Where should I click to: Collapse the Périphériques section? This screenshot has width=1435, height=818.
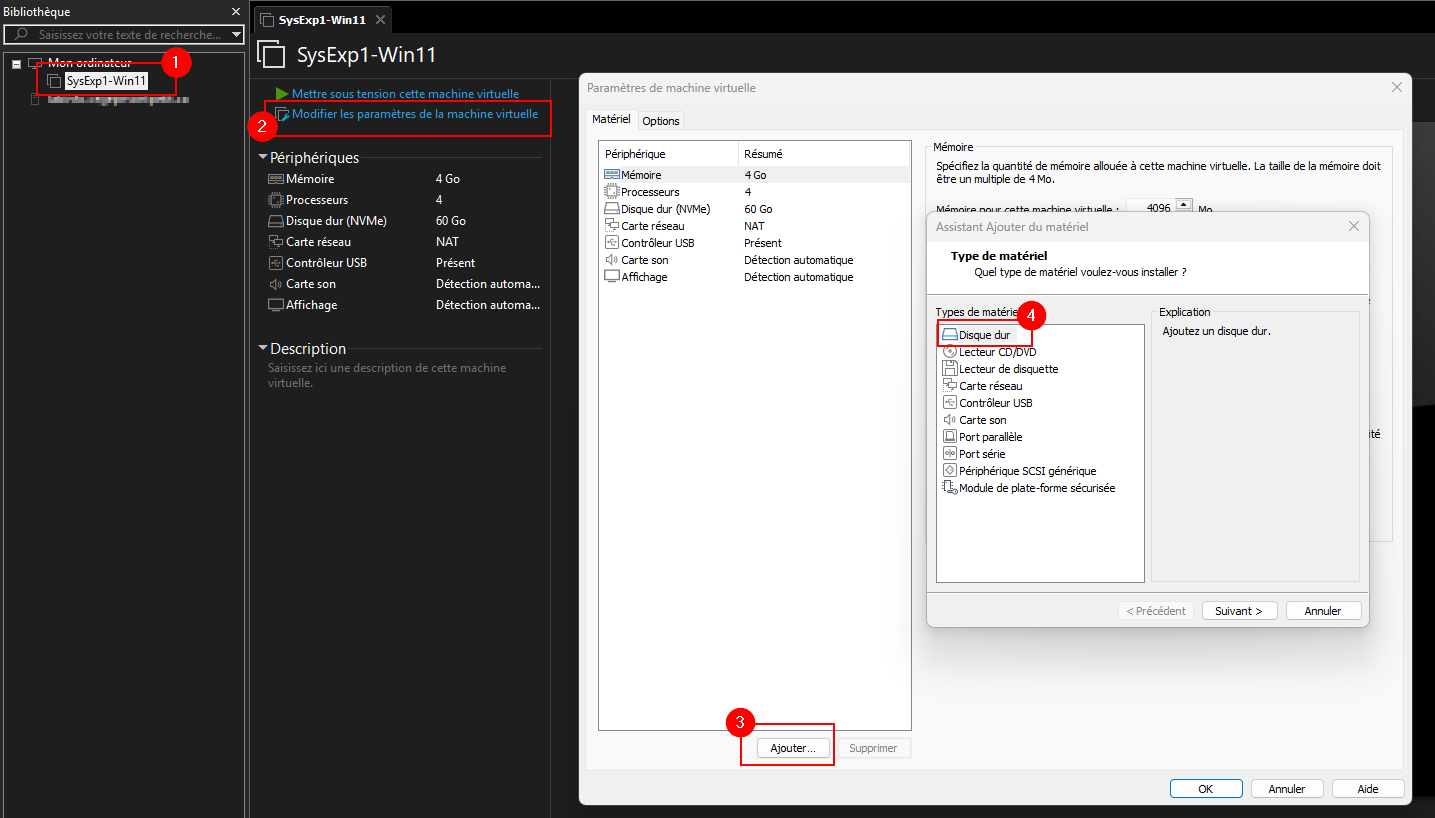tap(263, 157)
